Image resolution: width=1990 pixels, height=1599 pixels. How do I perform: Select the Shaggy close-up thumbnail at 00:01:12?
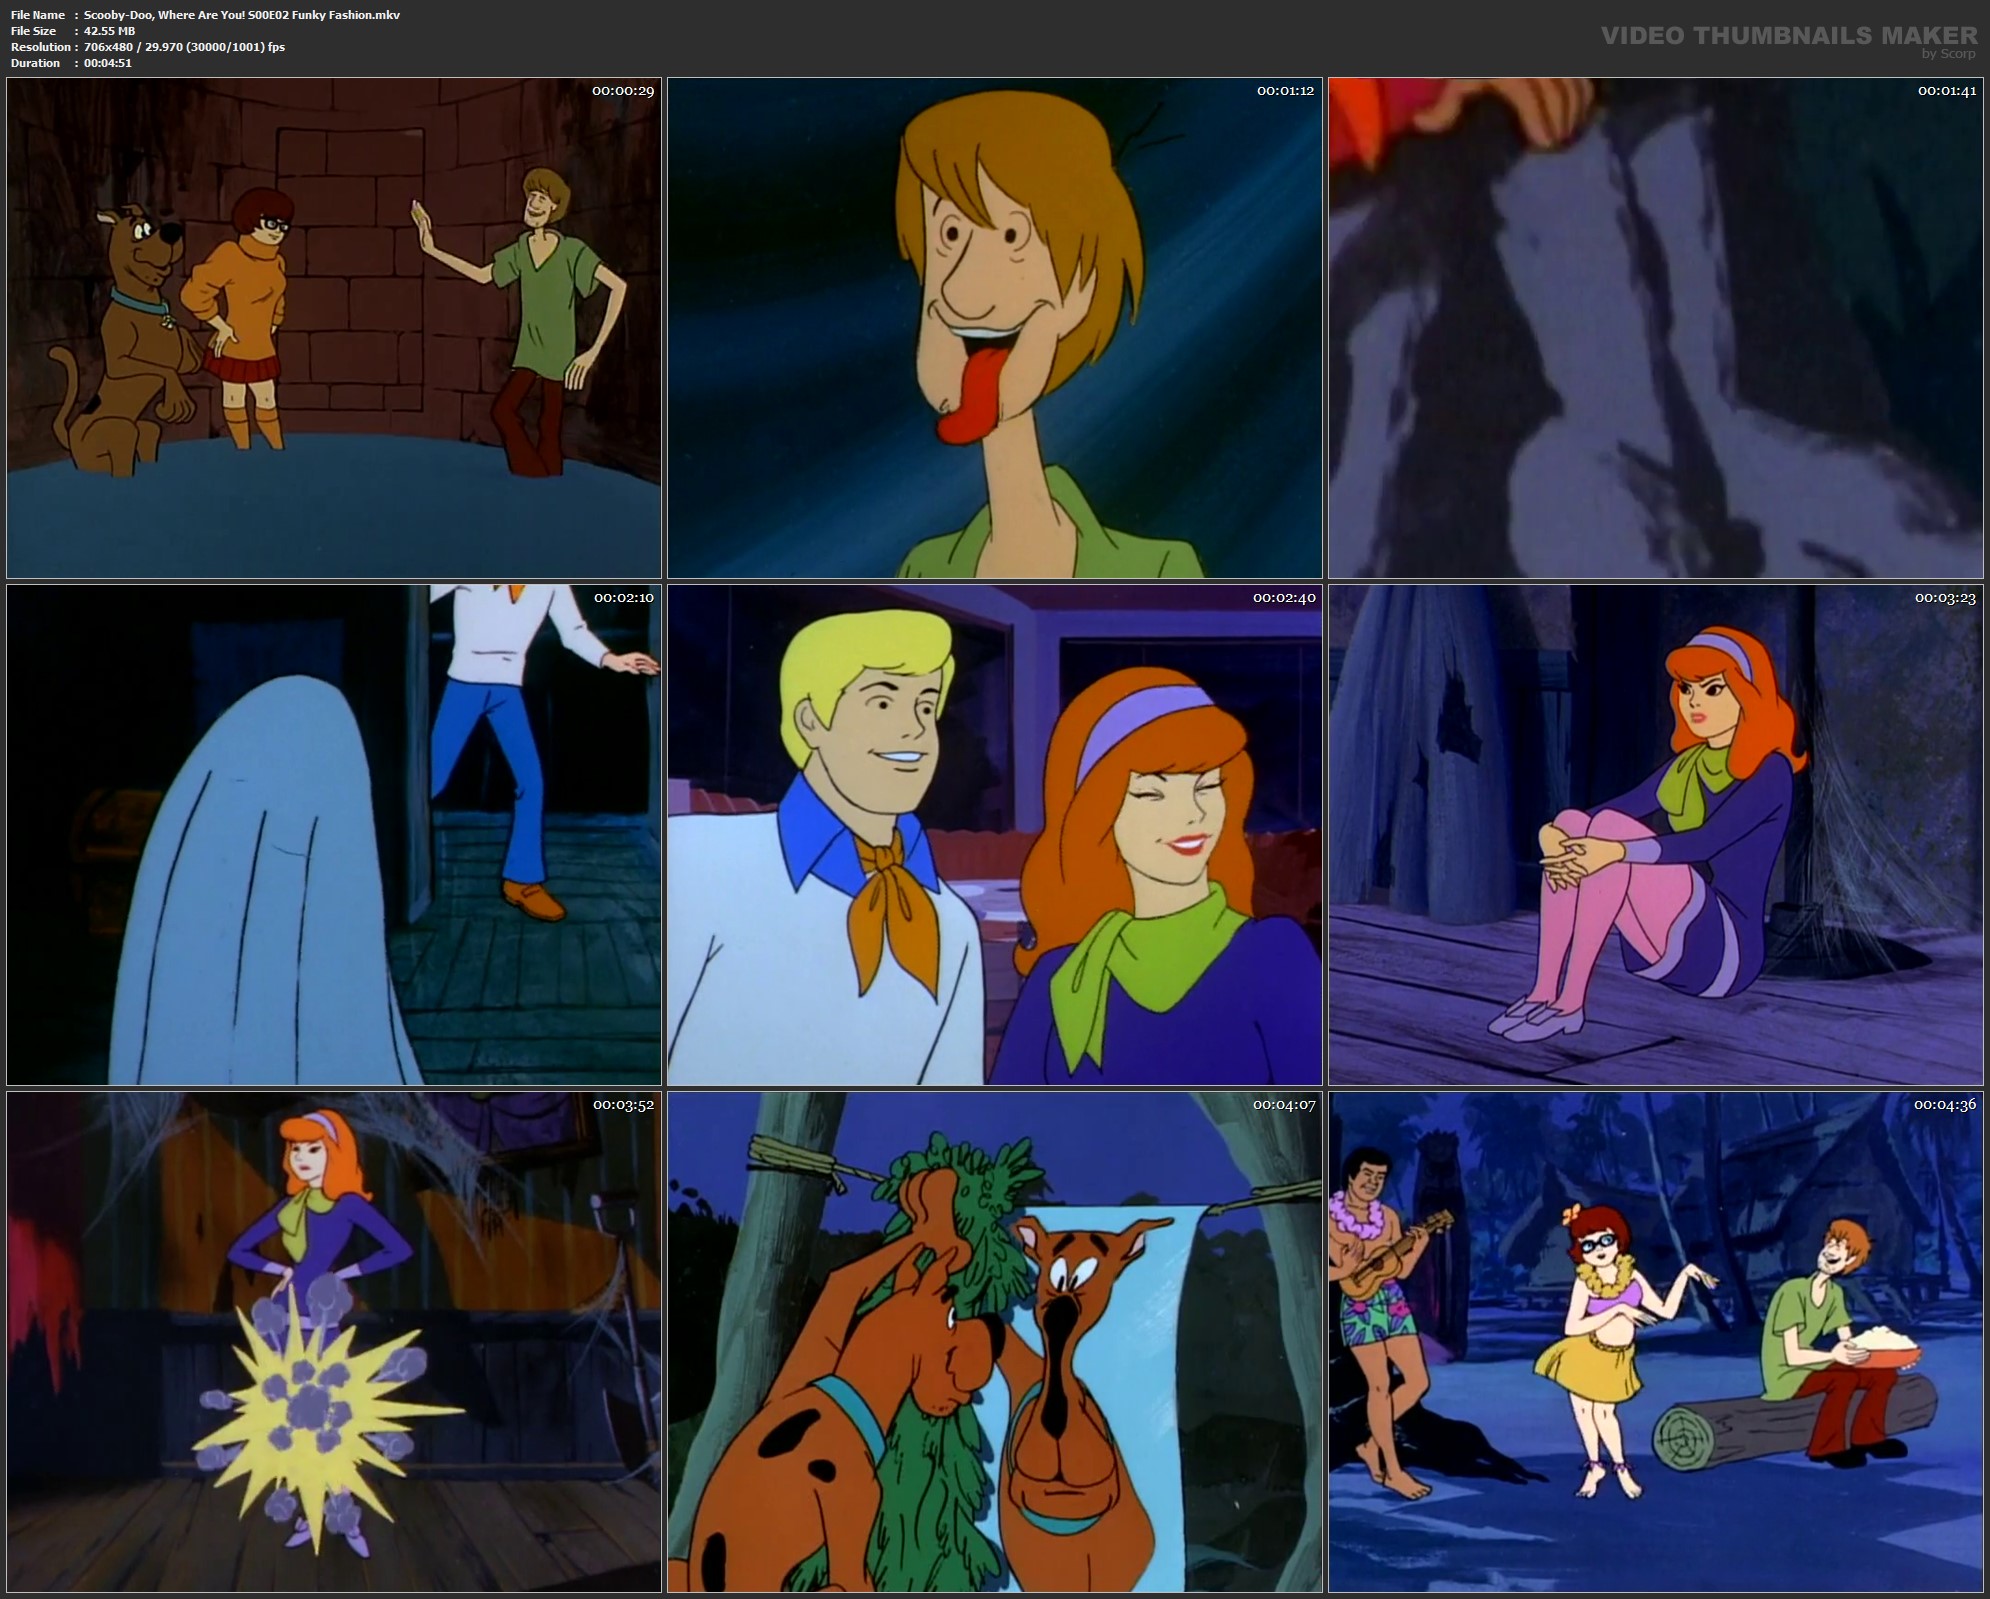994,328
